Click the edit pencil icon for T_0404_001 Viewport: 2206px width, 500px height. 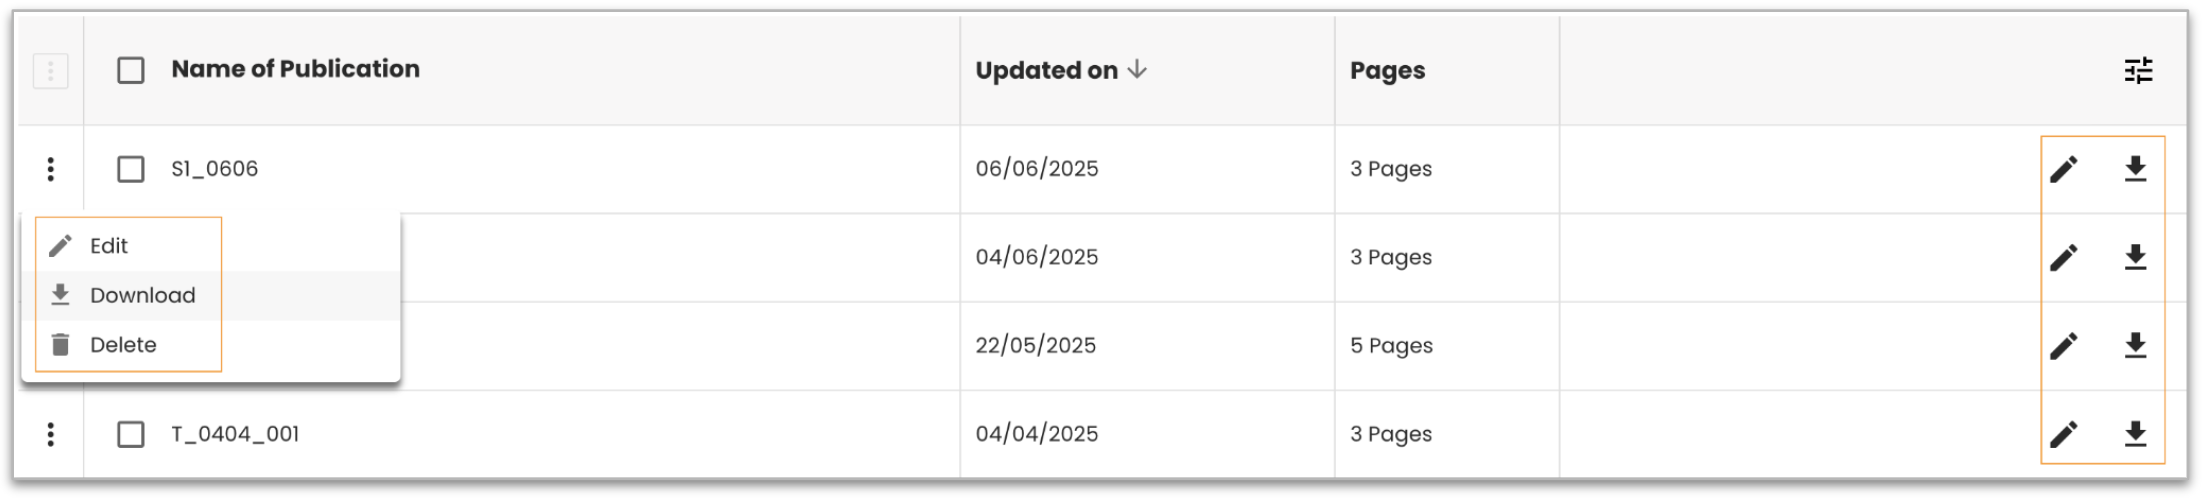[x=2063, y=434]
